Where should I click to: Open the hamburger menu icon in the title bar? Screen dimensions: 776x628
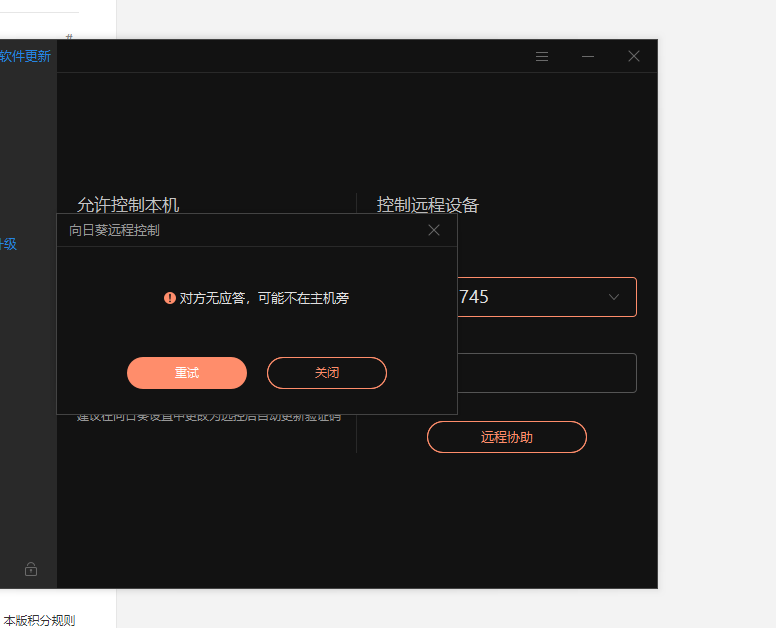(x=542, y=56)
